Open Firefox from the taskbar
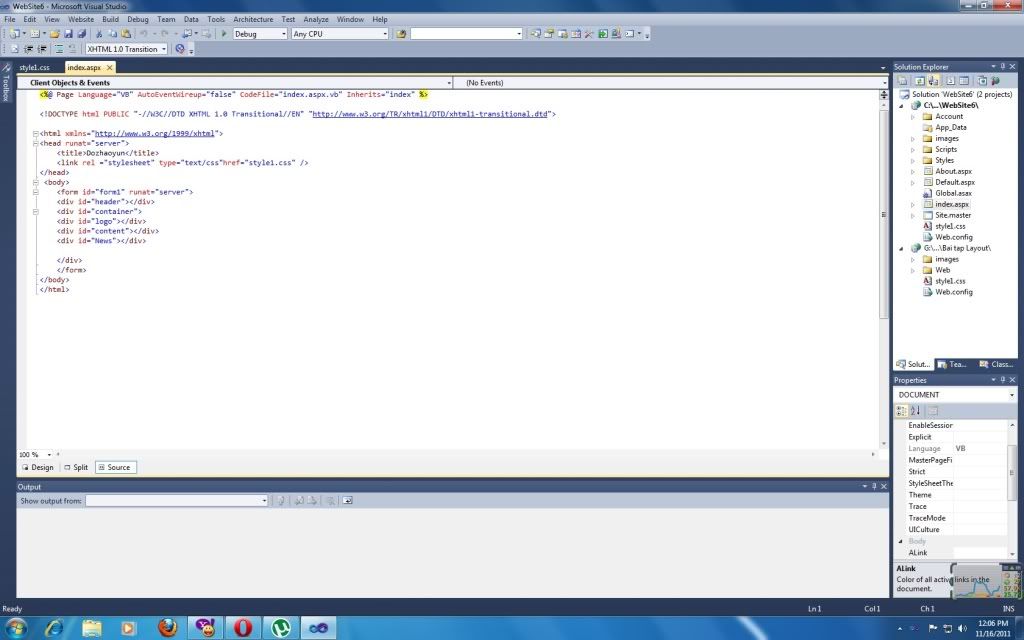 (168, 628)
